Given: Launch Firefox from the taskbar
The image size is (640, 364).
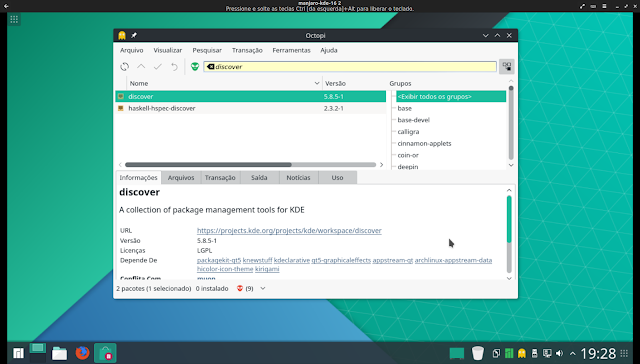Looking at the screenshot, I should pyautogui.click(x=82, y=353).
